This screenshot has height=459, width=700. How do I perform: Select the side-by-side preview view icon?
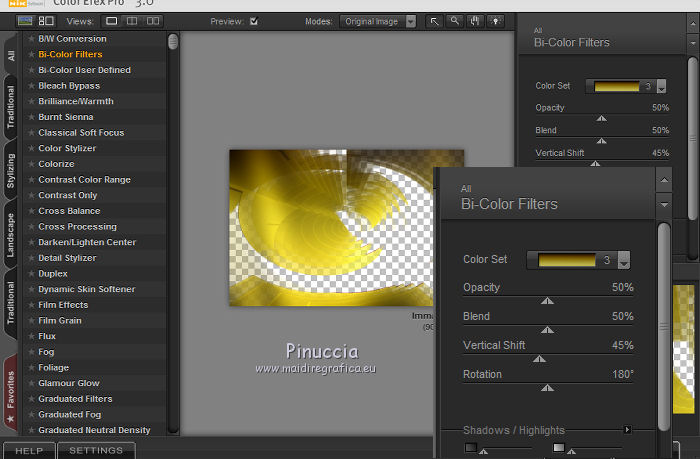[153, 21]
